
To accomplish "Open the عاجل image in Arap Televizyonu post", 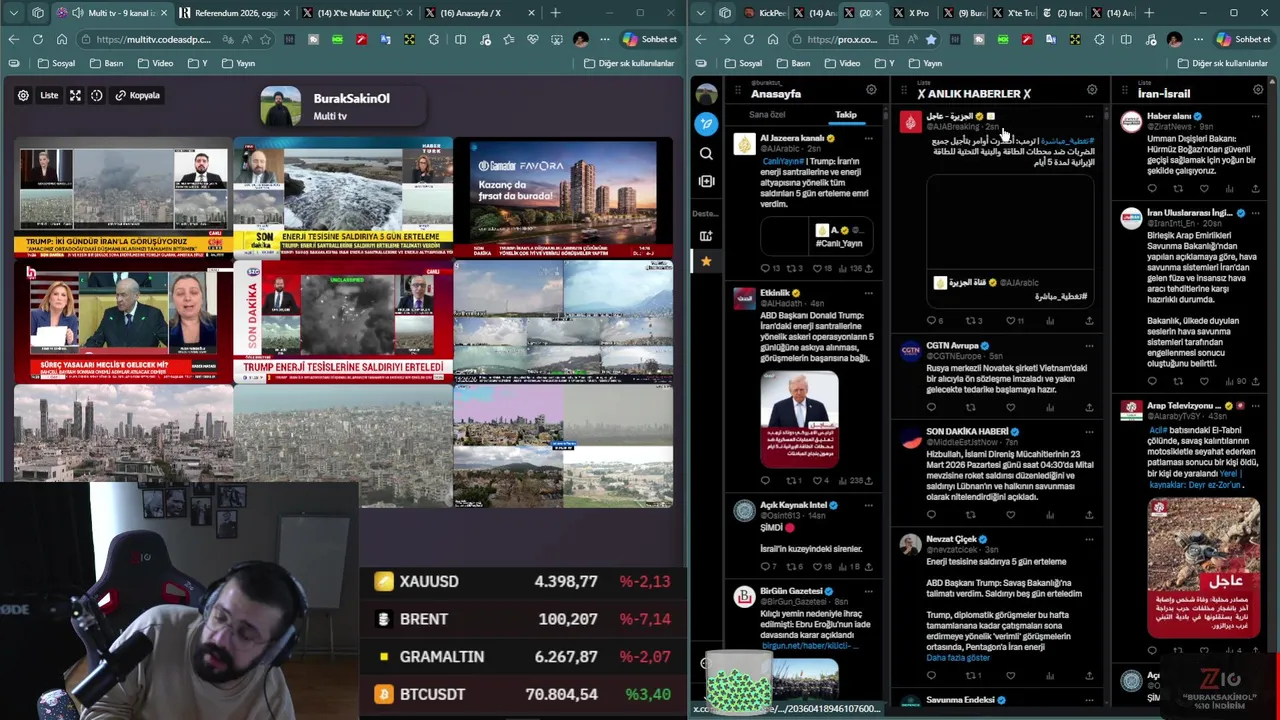I will point(1203,567).
